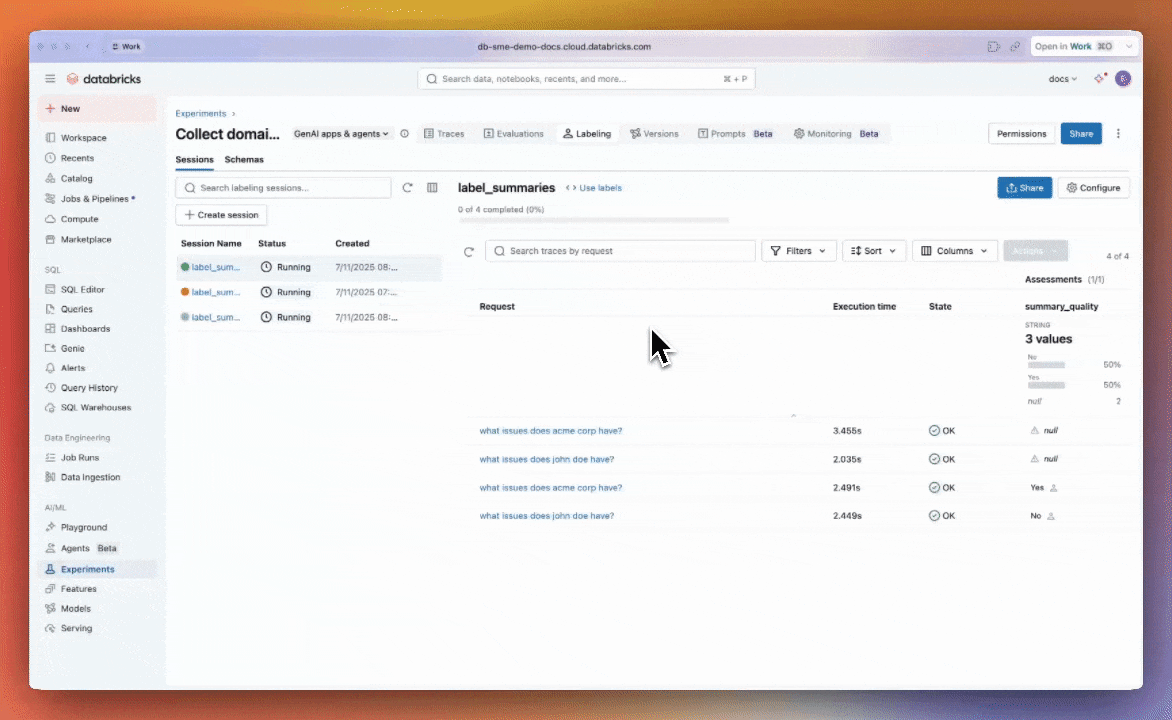Switch to the Prompts Beta tab
The width and height of the screenshot is (1172, 720).
pyautogui.click(x=735, y=134)
